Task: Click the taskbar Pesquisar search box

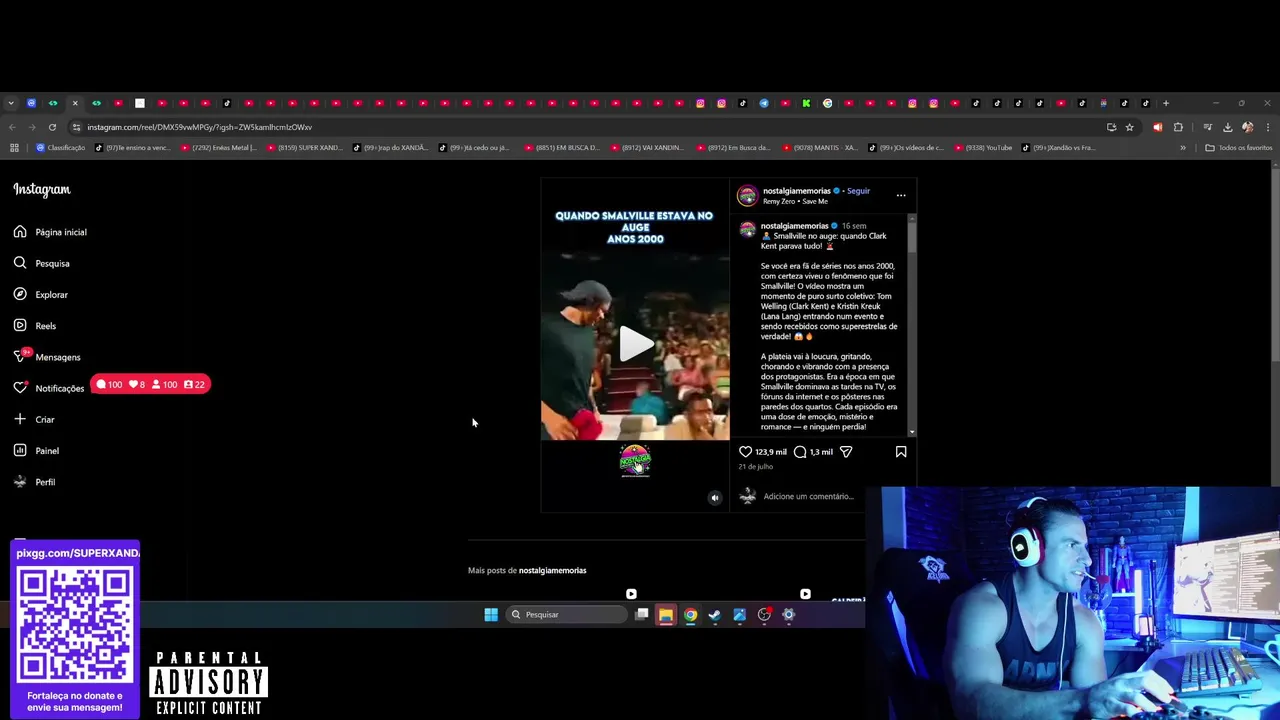Action: click(566, 615)
